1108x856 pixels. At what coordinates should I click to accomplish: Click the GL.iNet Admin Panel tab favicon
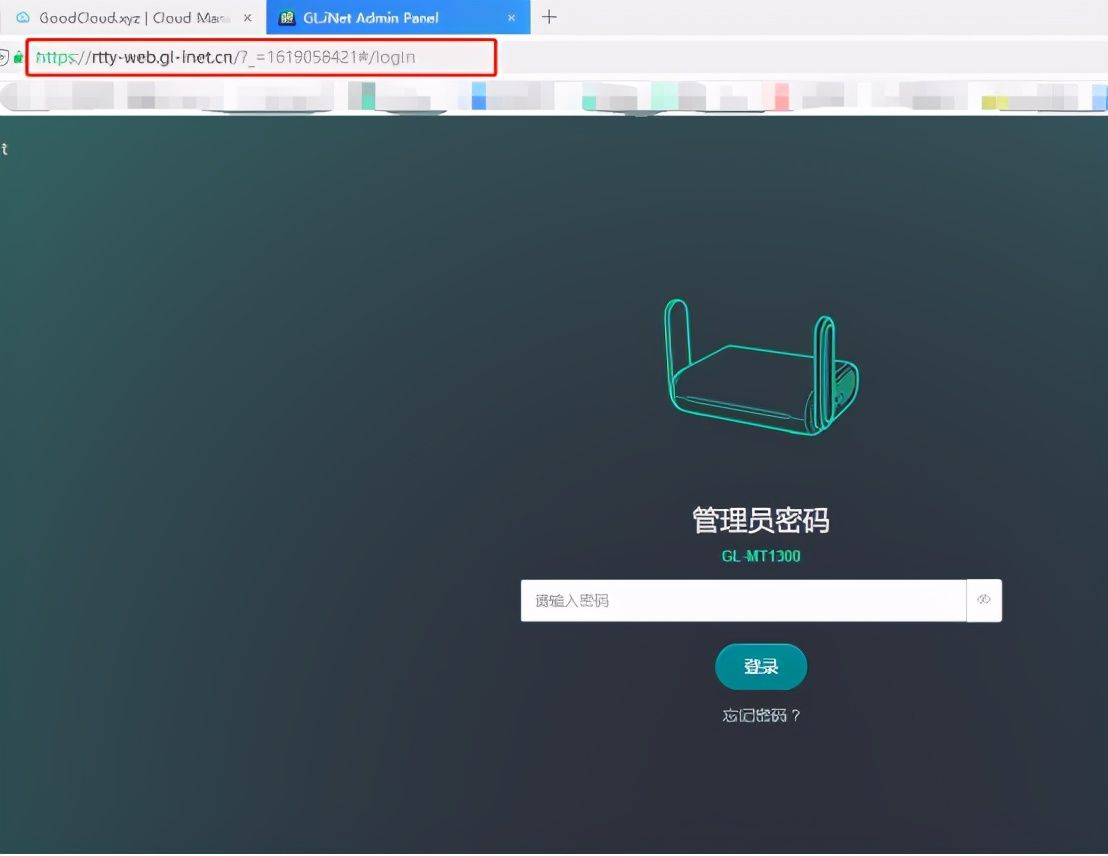(287, 18)
